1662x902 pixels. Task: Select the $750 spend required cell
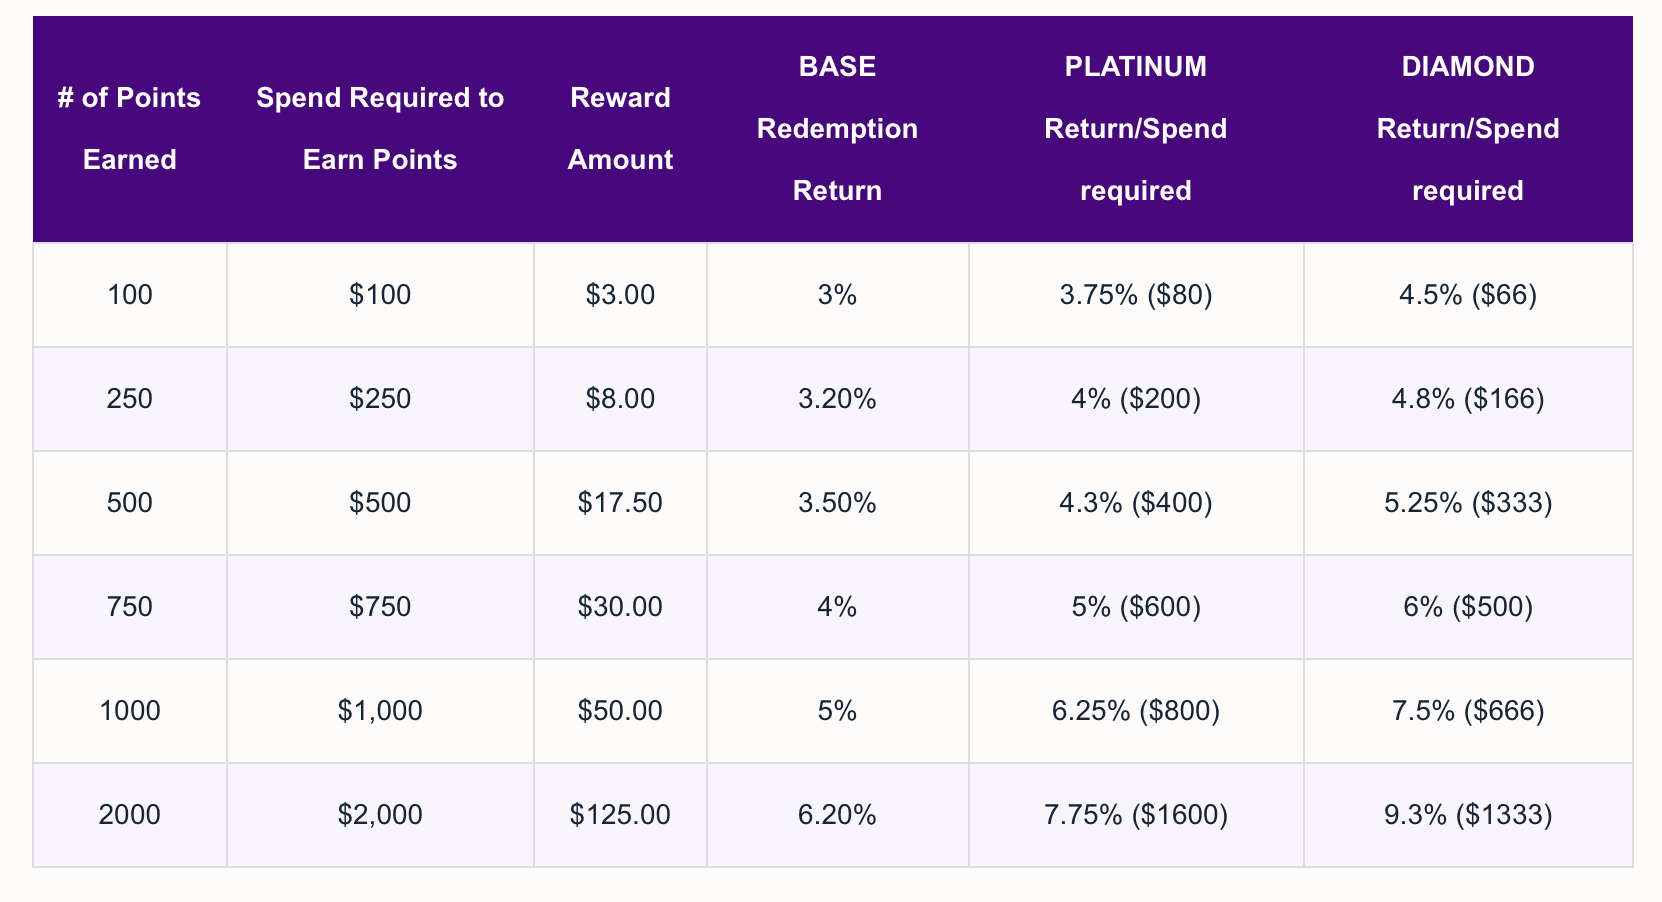tap(380, 607)
